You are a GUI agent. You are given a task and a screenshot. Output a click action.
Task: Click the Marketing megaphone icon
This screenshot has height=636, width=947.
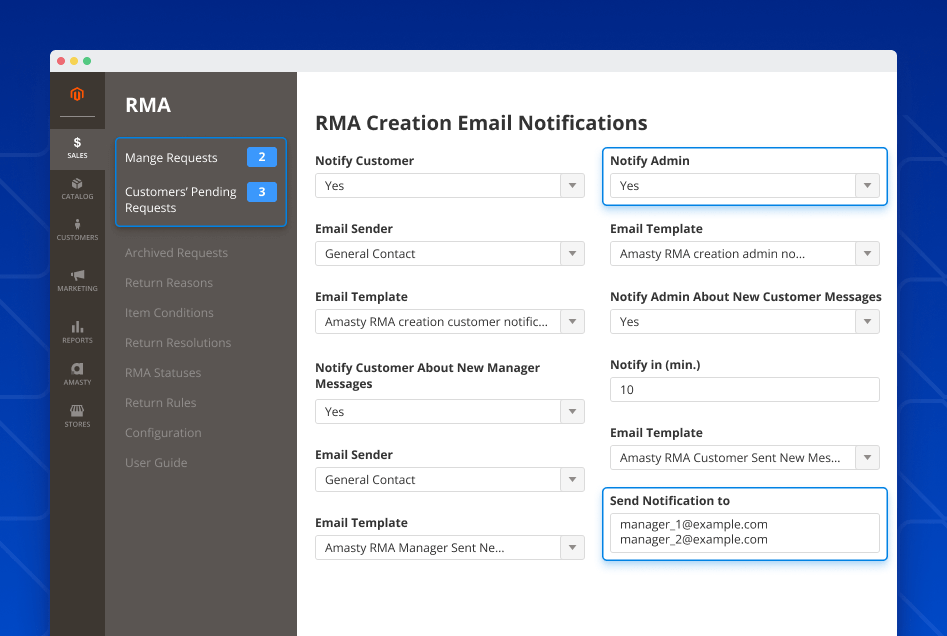77,281
